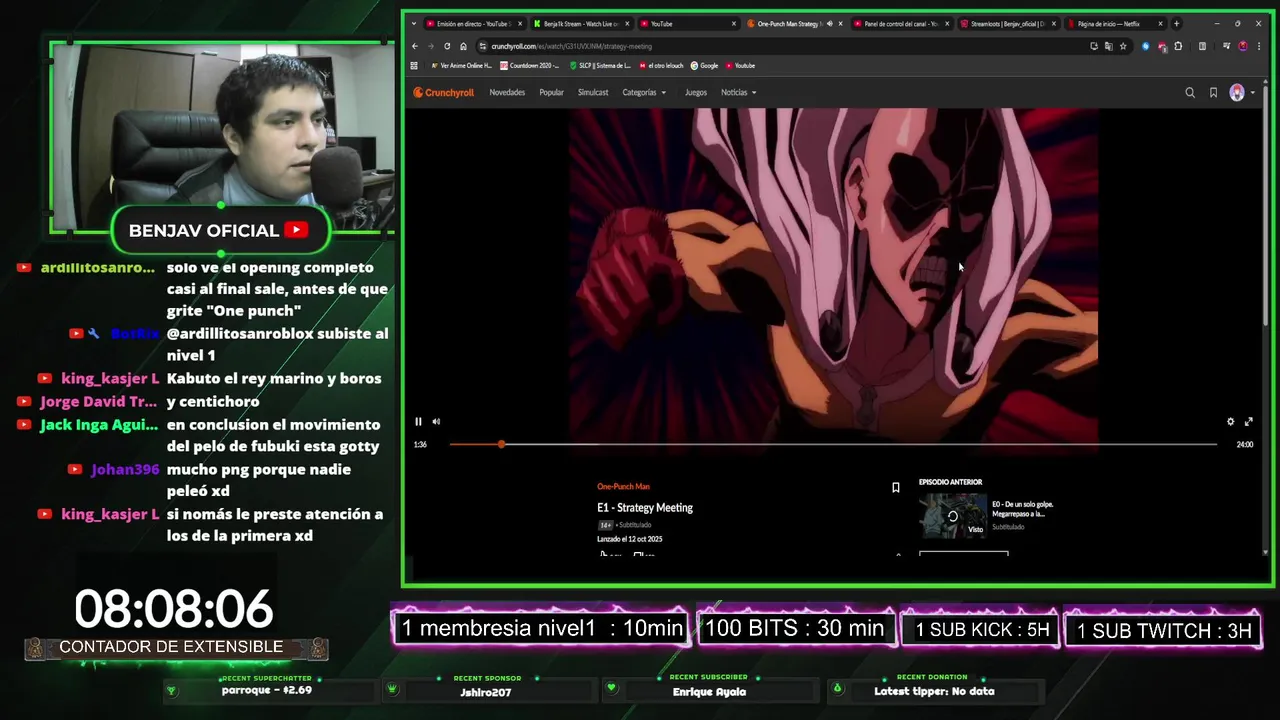Screen dimensions: 1280x720
Task: Switch to Streamloots tab
Action: click(1007, 24)
